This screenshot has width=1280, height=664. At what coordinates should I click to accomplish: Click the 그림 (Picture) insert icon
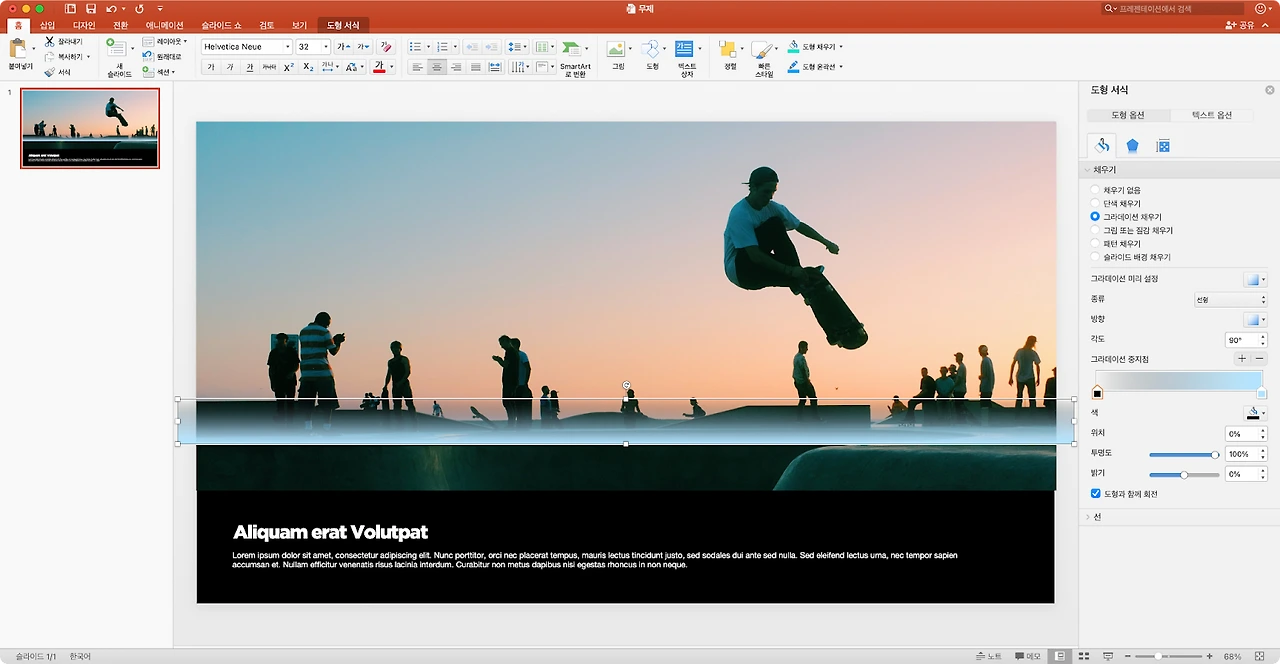coord(616,49)
